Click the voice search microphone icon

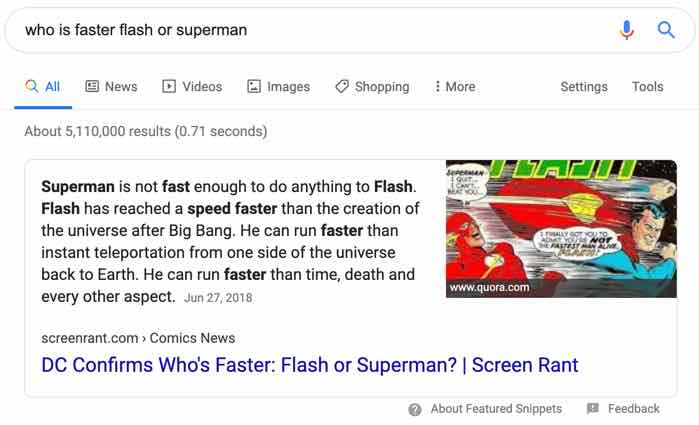pyautogui.click(x=627, y=30)
